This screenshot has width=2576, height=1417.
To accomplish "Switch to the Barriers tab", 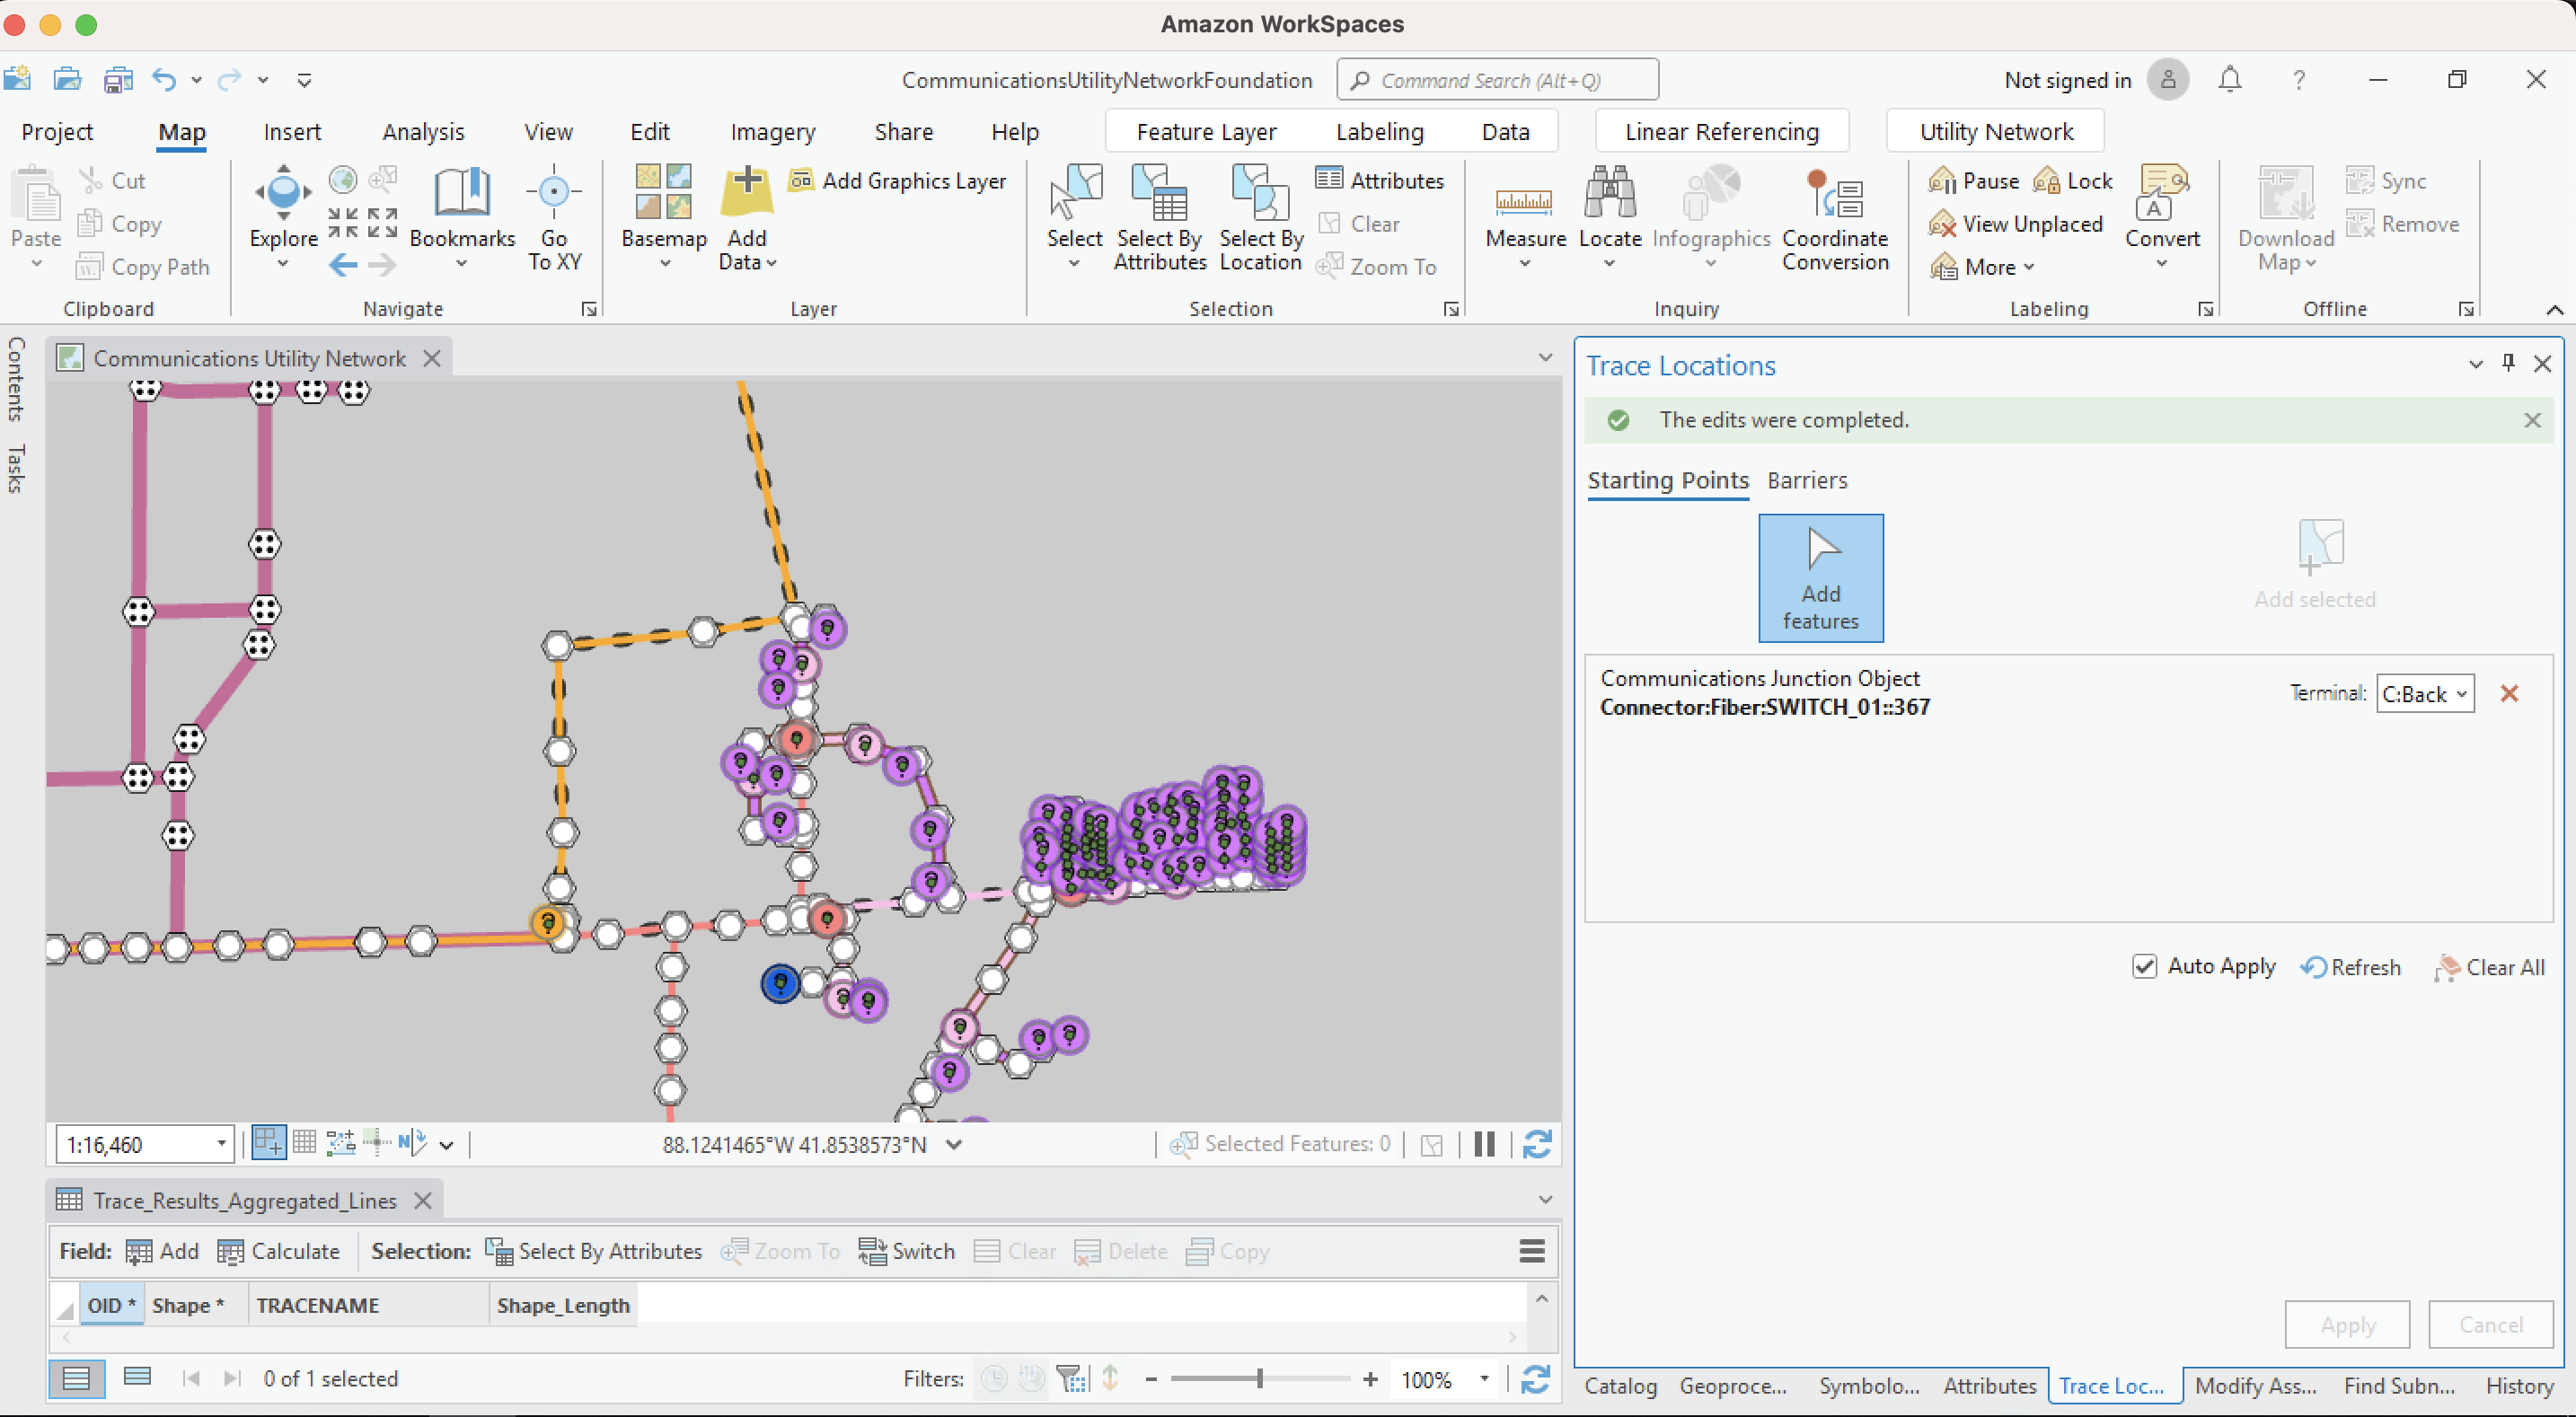I will pos(1807,480).
